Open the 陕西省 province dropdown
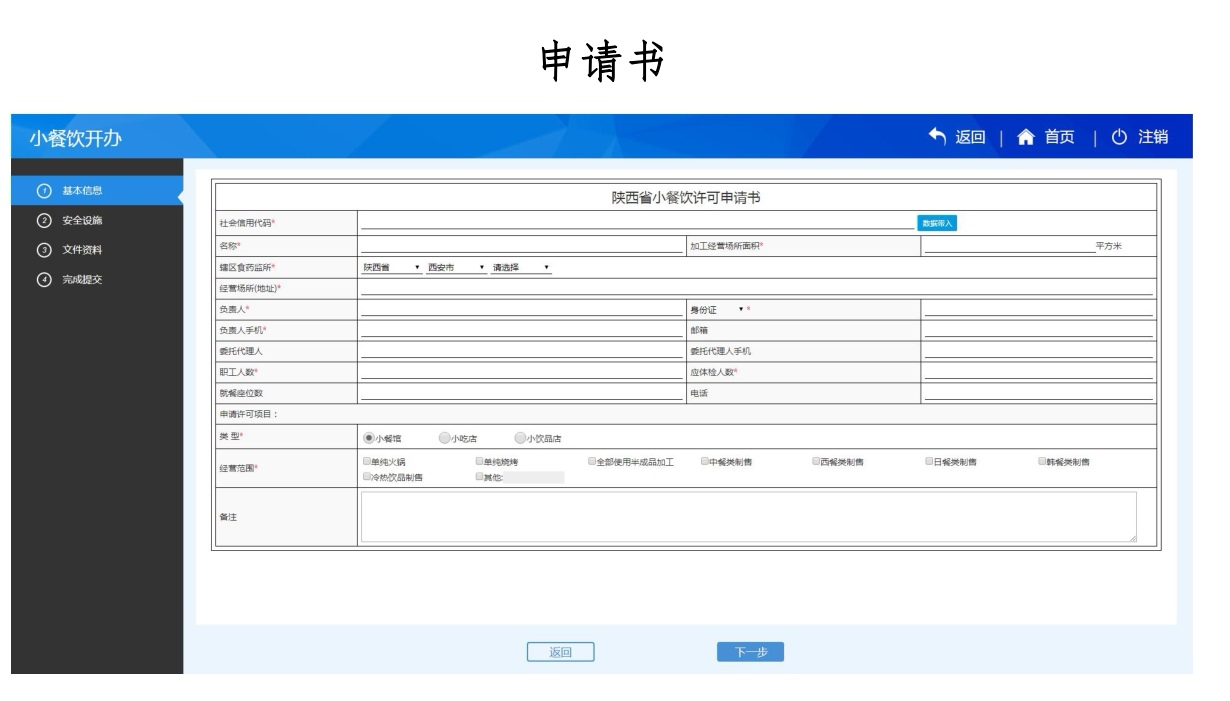 [391, 267]
